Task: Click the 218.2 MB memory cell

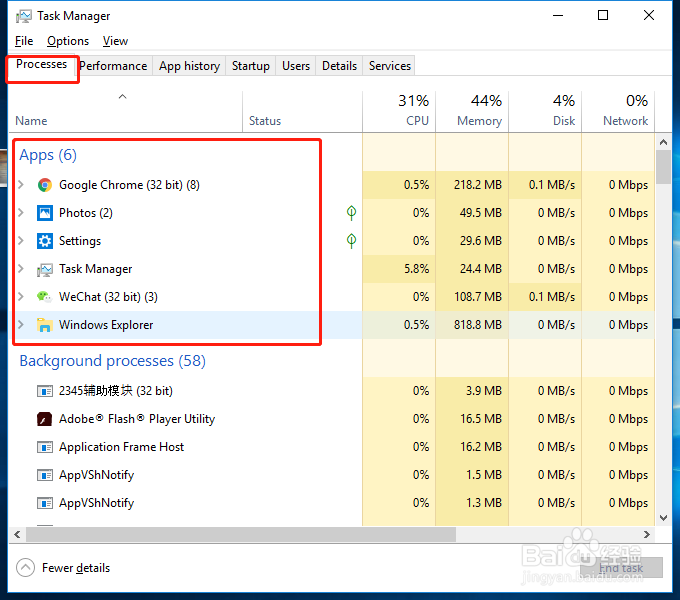Action: tap(472, 185)
